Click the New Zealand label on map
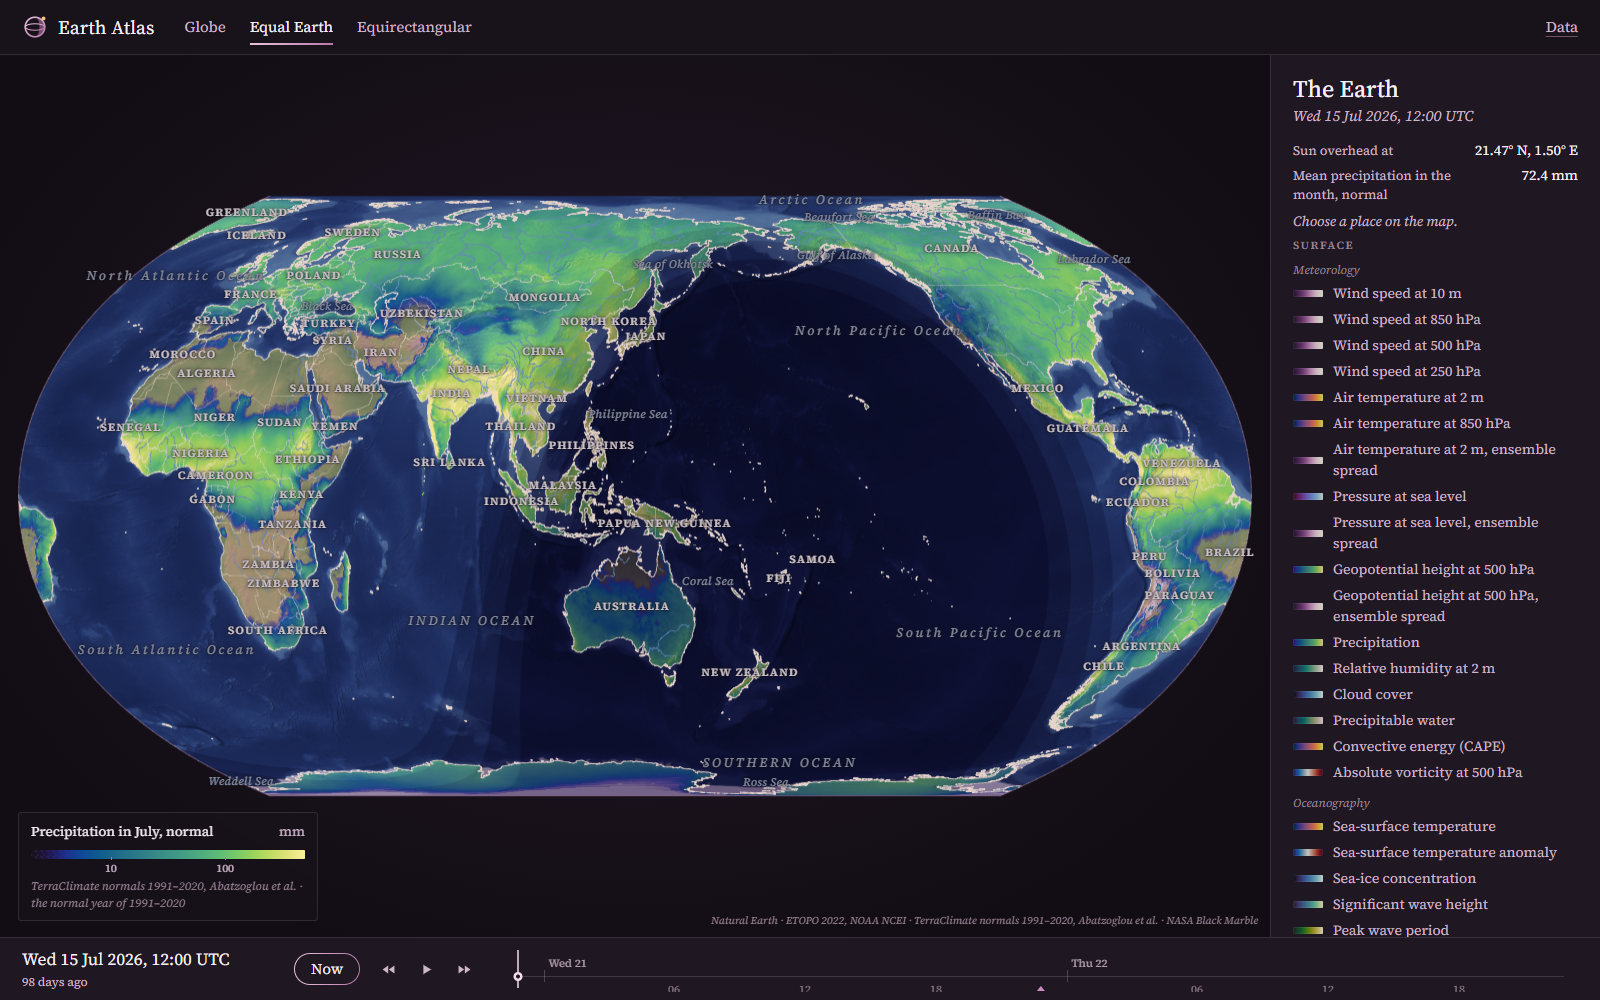The image size is (1600, 1000). pyautogui.click(x=749, y=672)
